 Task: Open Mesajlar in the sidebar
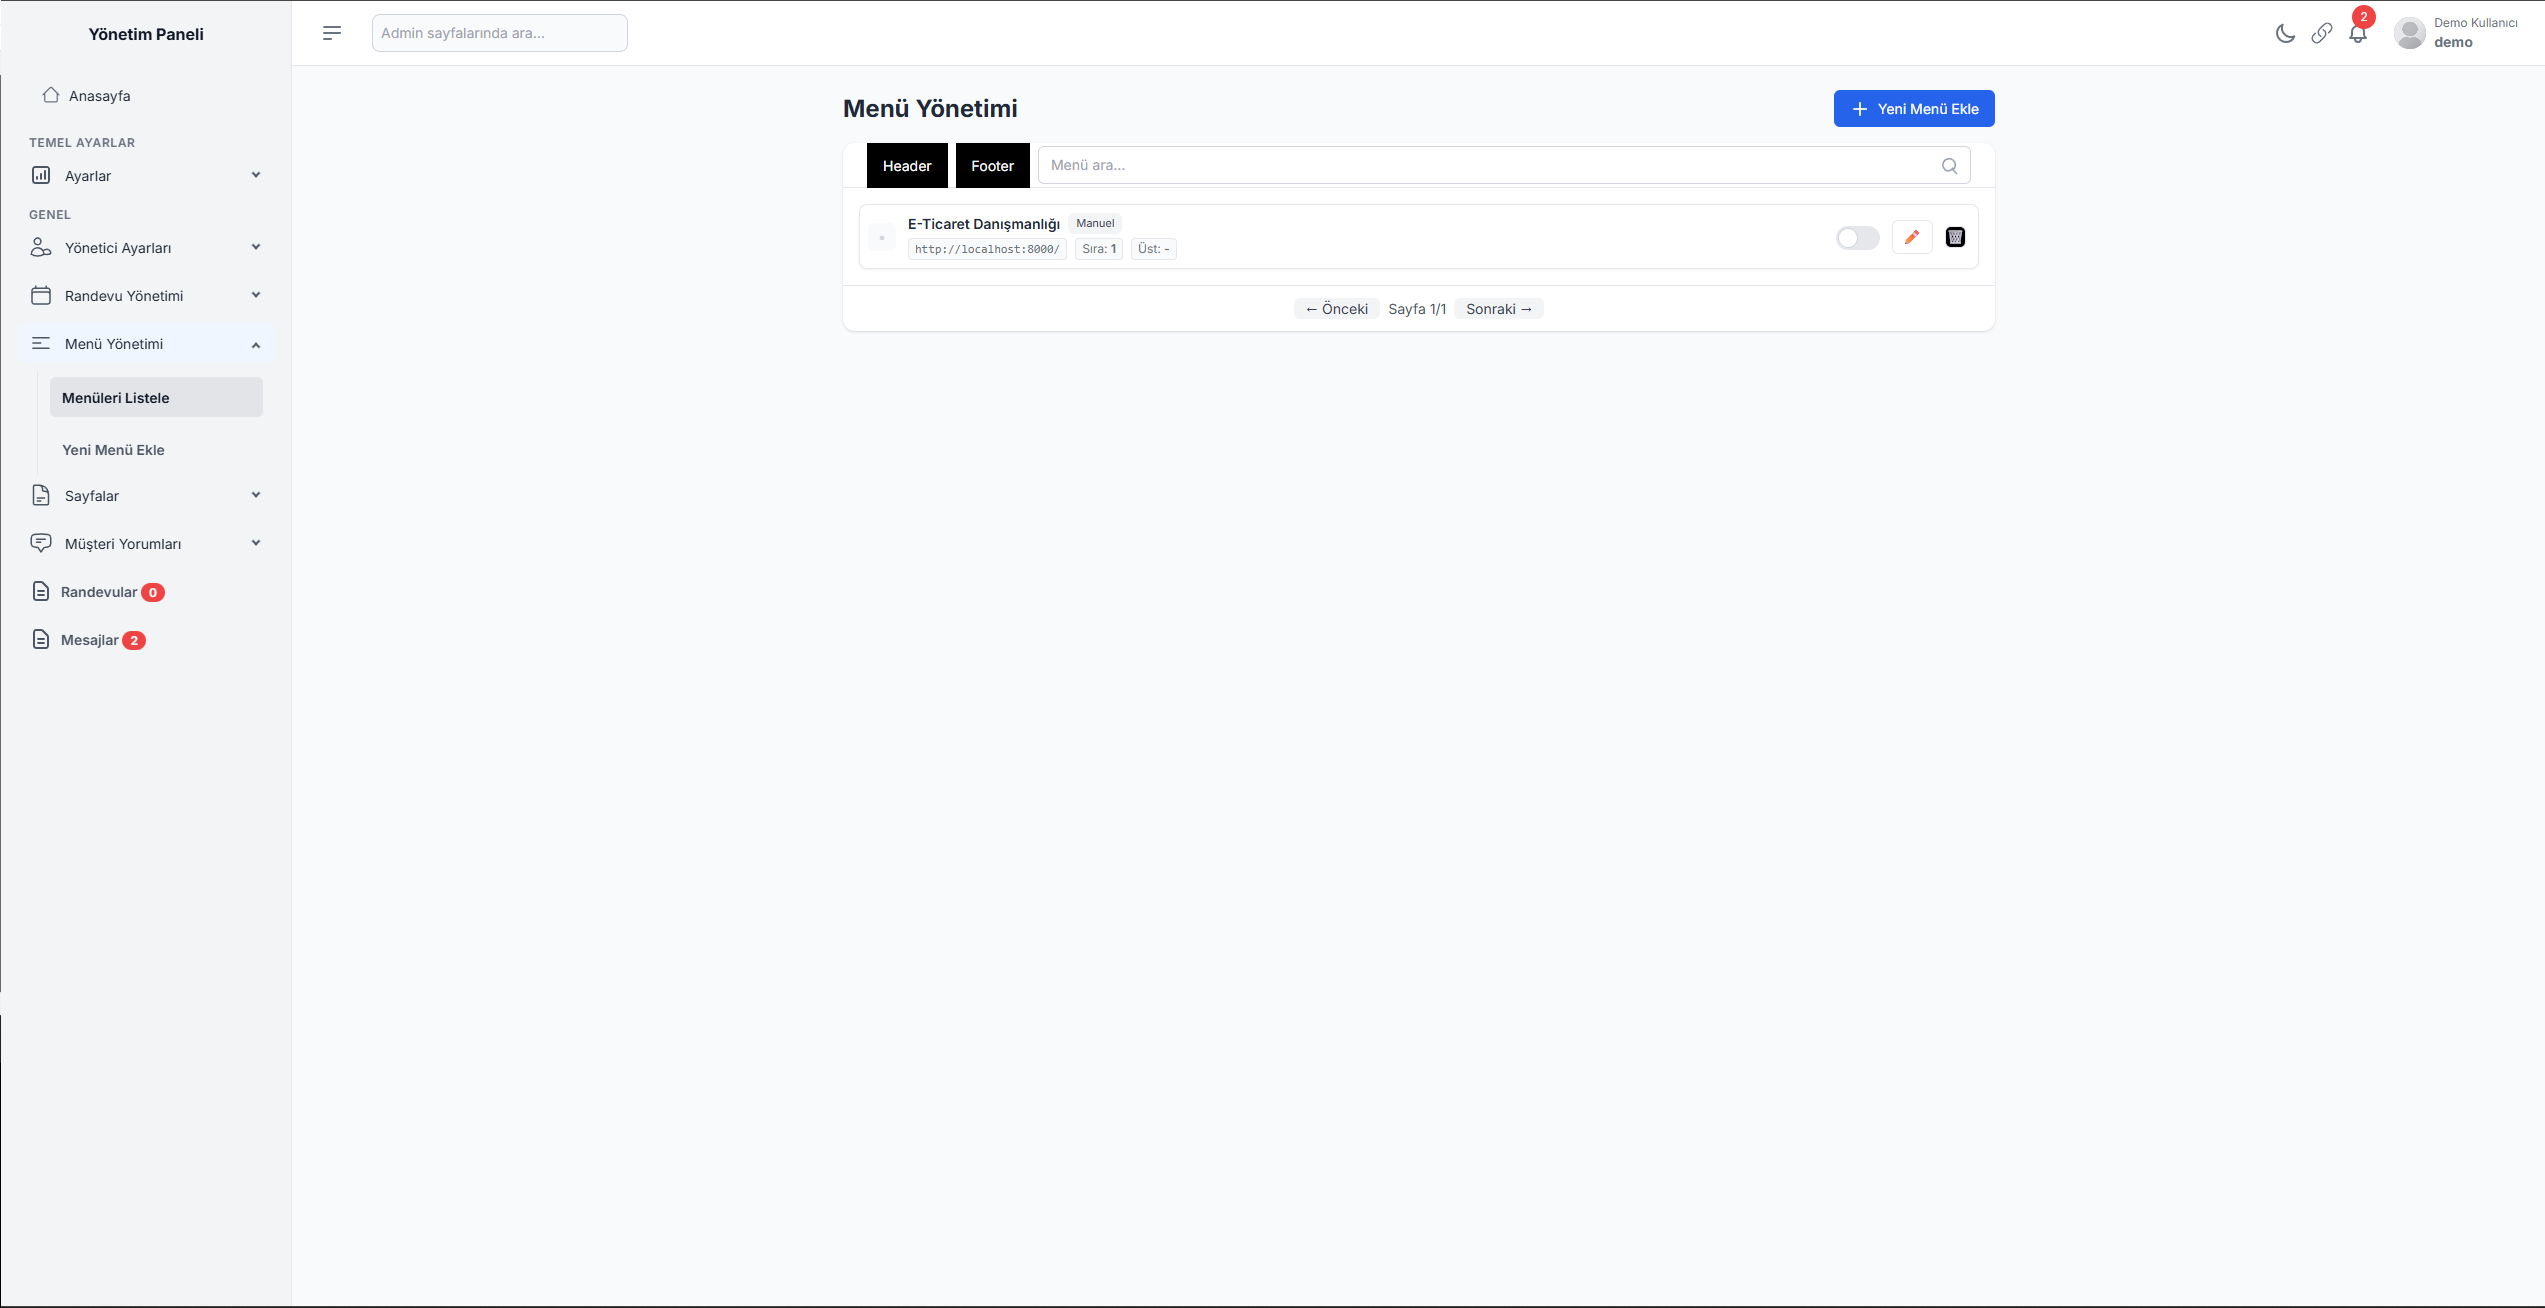(90, 640)
